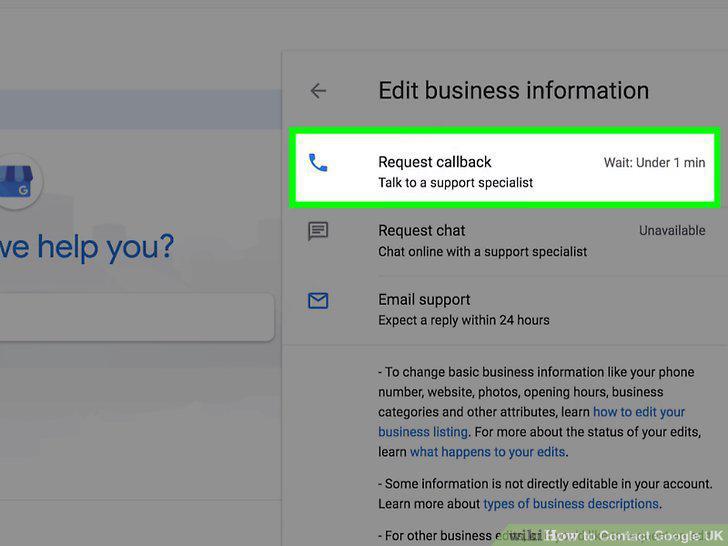Viewport: 728px width, 546px height.
Task: Open the 'types of business descriptions' link
Action: (571, 504)
